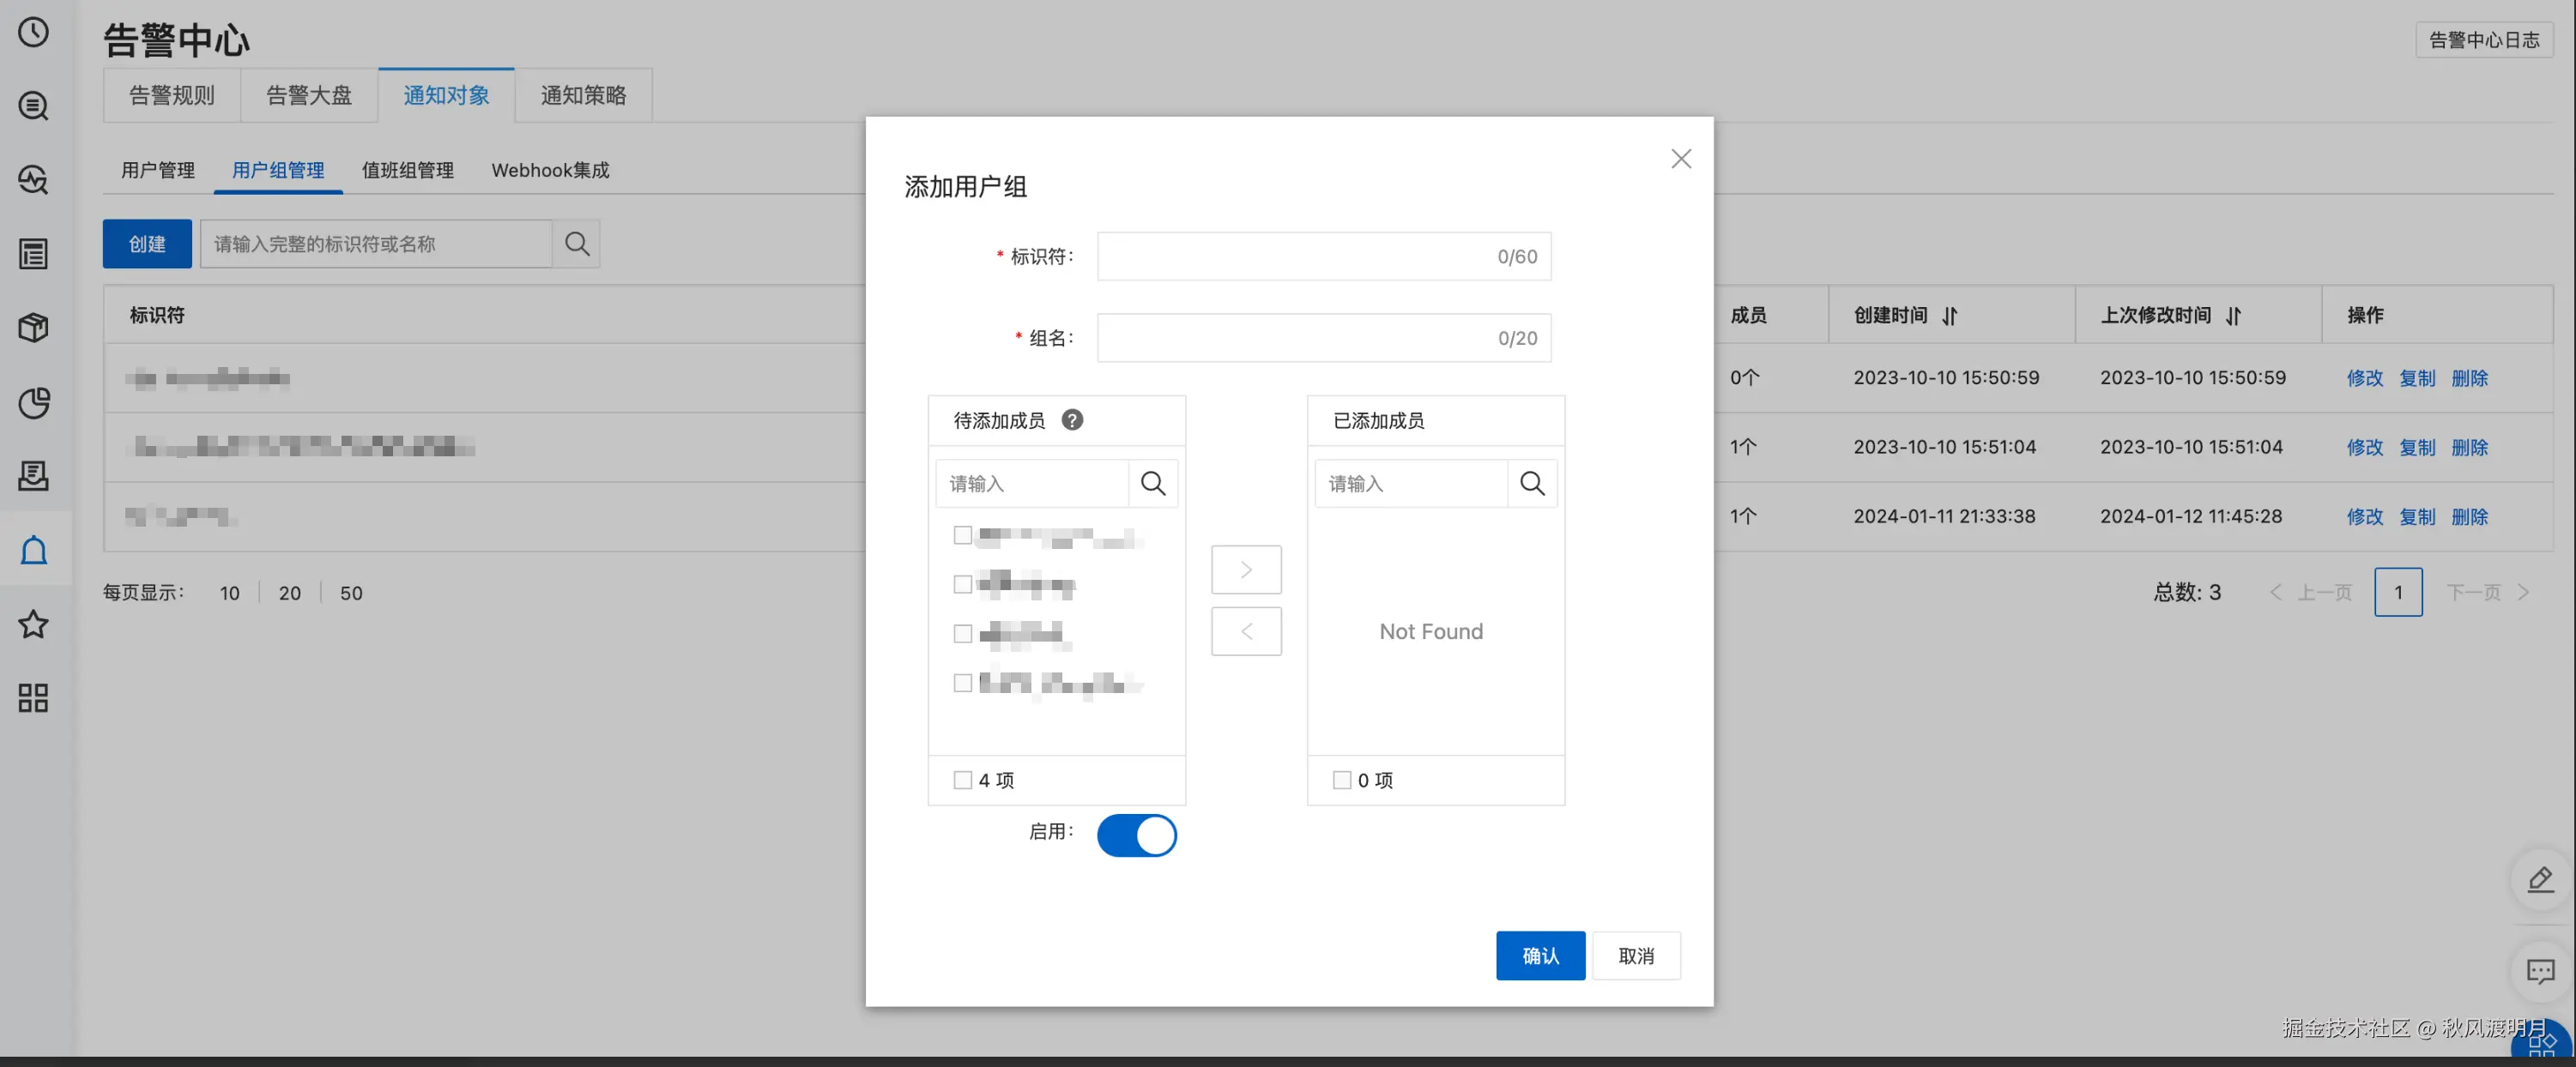The width and height of the screenshot is (2576, 1067).
Task: Click the edit pencil floating icon
Action: coord(2540,880)
